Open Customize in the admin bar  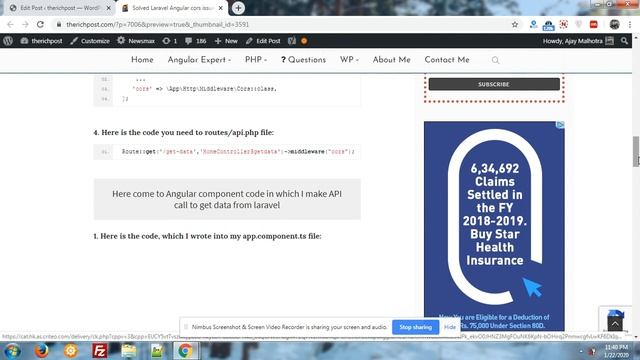(x=90, y=41)
